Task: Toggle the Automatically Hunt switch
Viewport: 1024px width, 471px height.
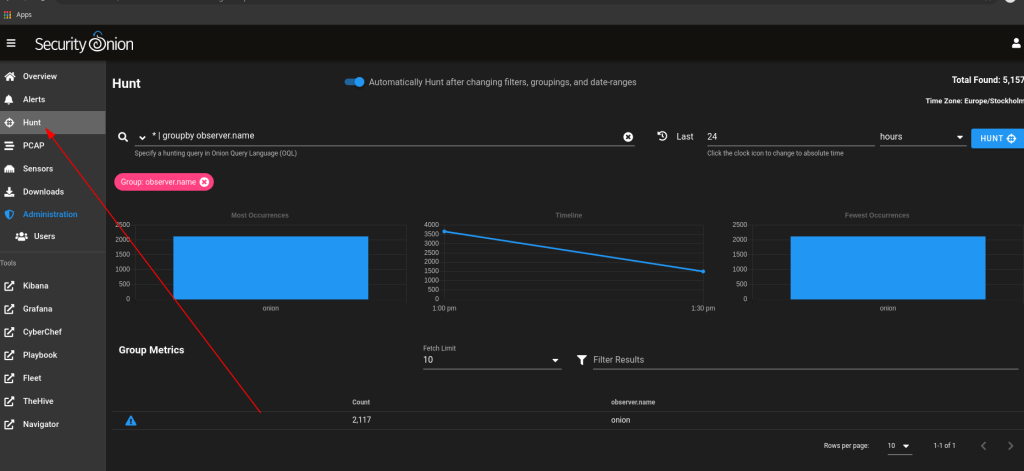Action: pos(354,82)
